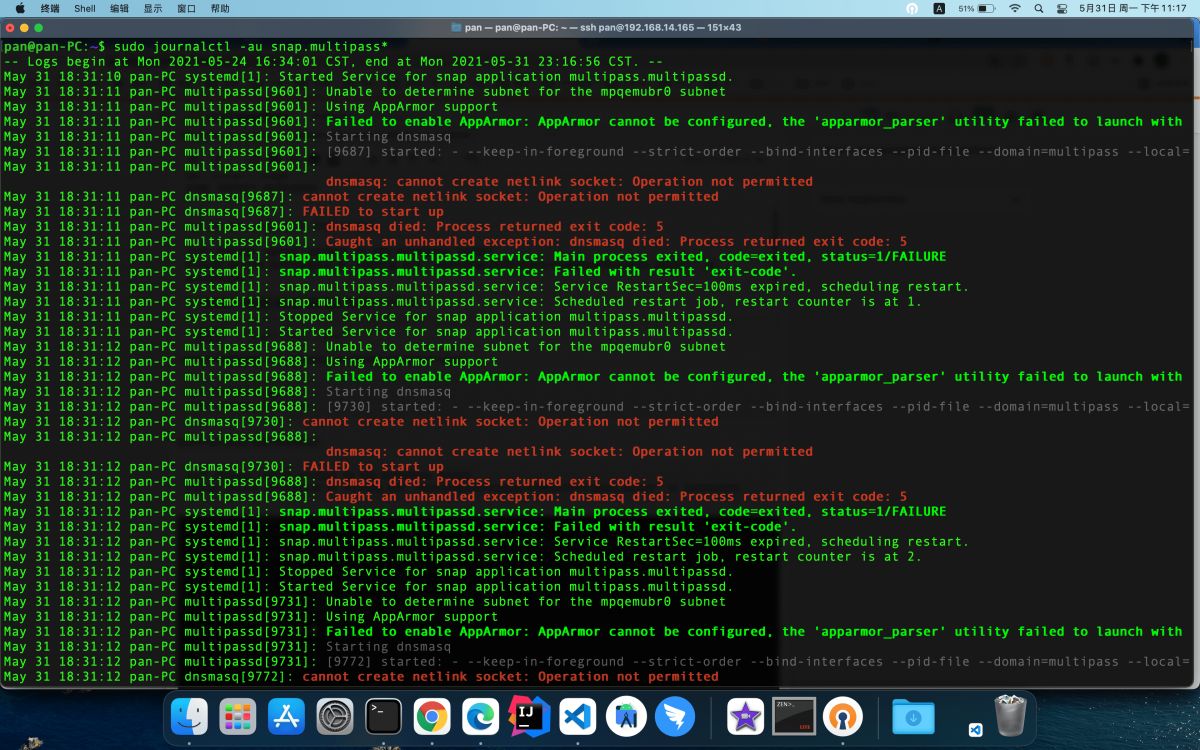This screenshot has width=1200, height=750.
Task: Click the small VS Code file icon on desktop
Action: [x=976, y=729]
